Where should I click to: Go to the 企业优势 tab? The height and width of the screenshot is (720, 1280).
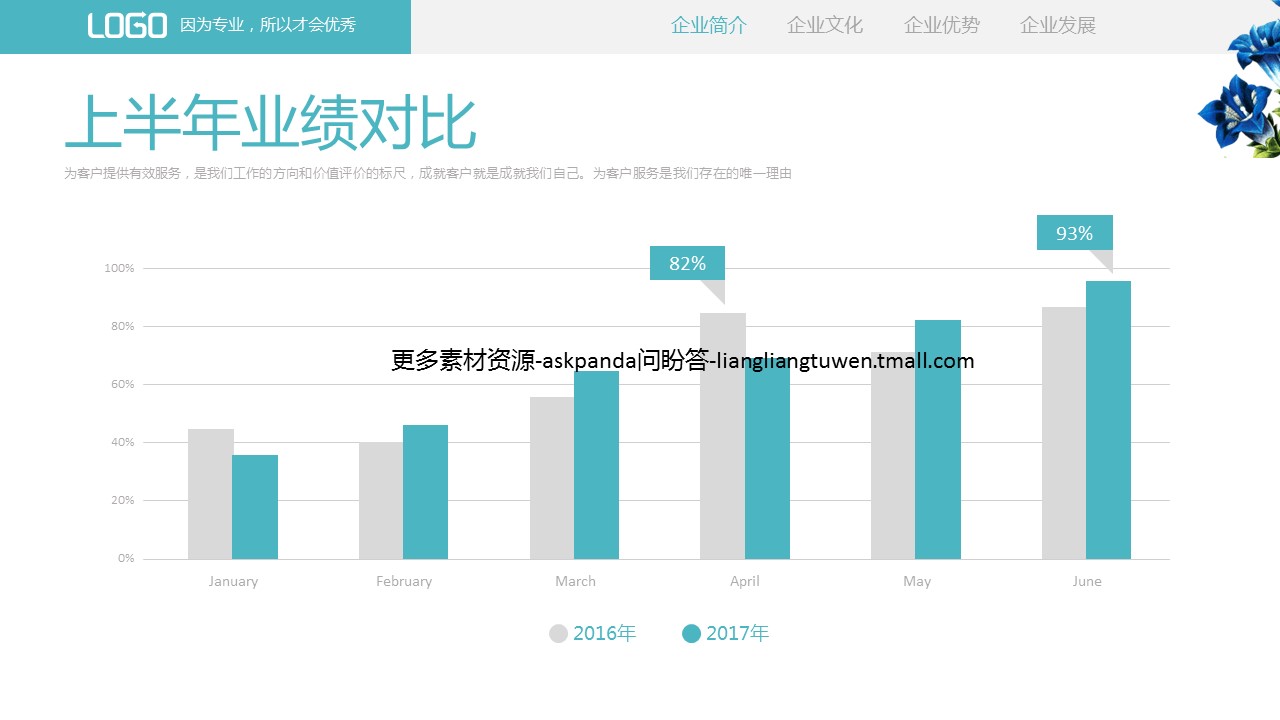[941, 26]
